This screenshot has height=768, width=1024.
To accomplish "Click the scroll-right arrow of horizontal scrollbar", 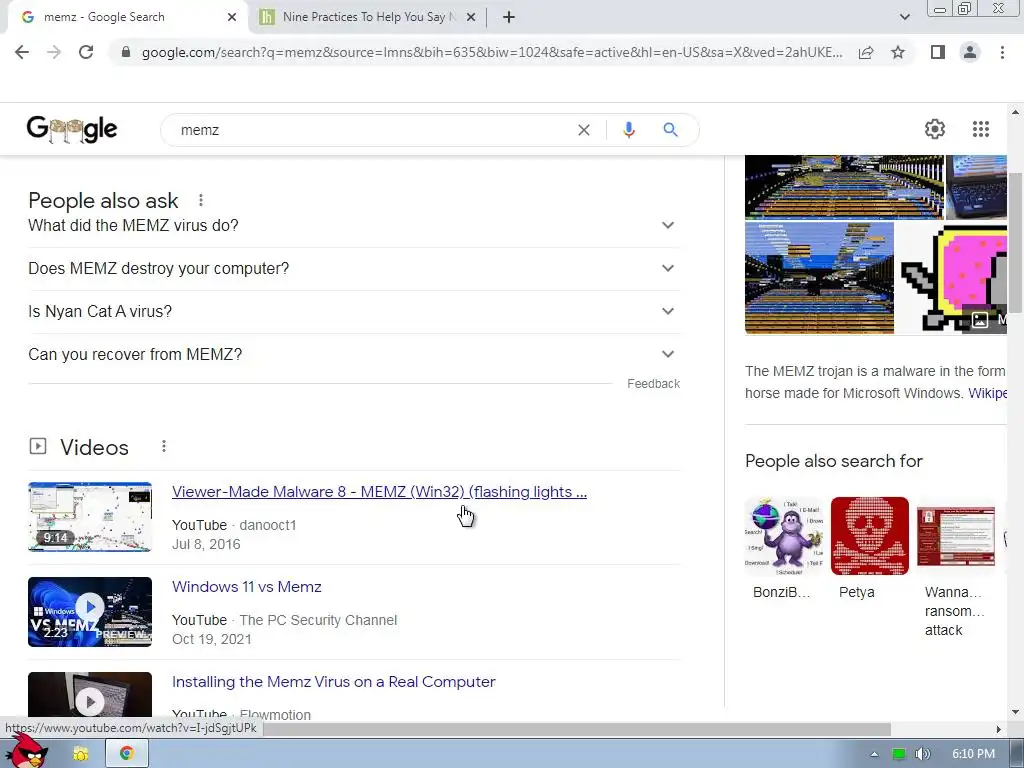I will point(999,729).
